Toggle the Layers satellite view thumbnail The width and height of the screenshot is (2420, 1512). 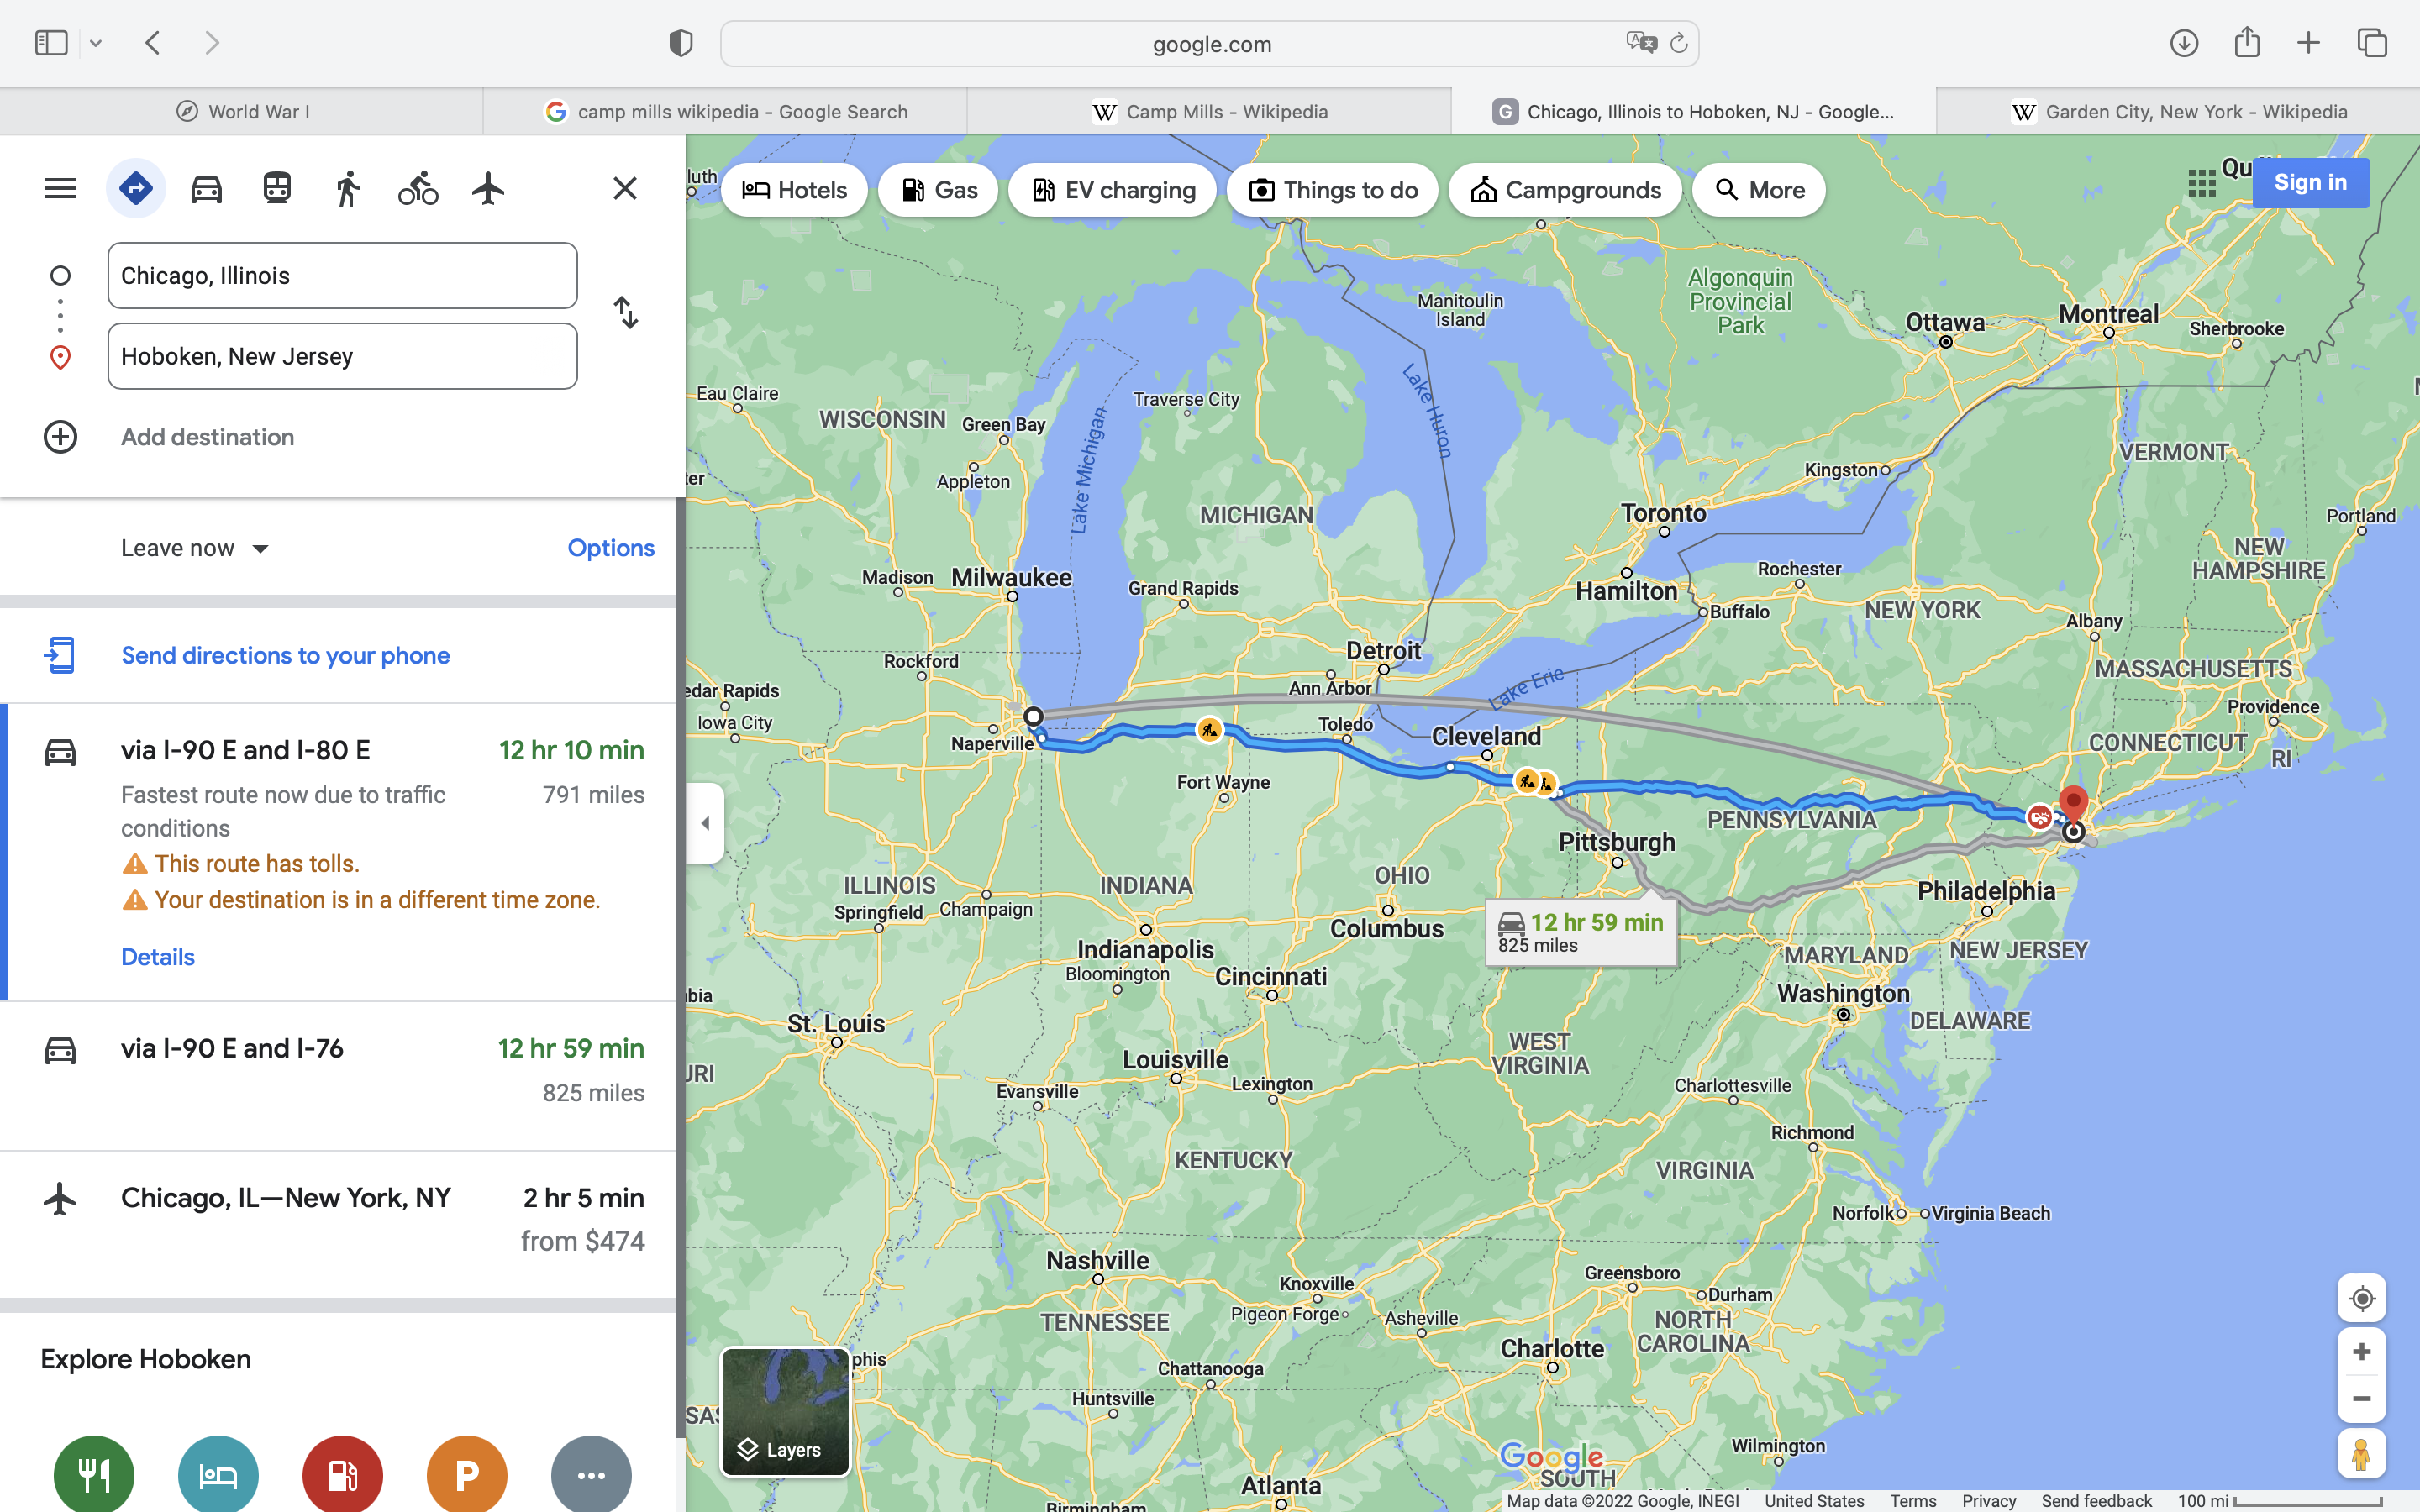(x=785, y=1412)
